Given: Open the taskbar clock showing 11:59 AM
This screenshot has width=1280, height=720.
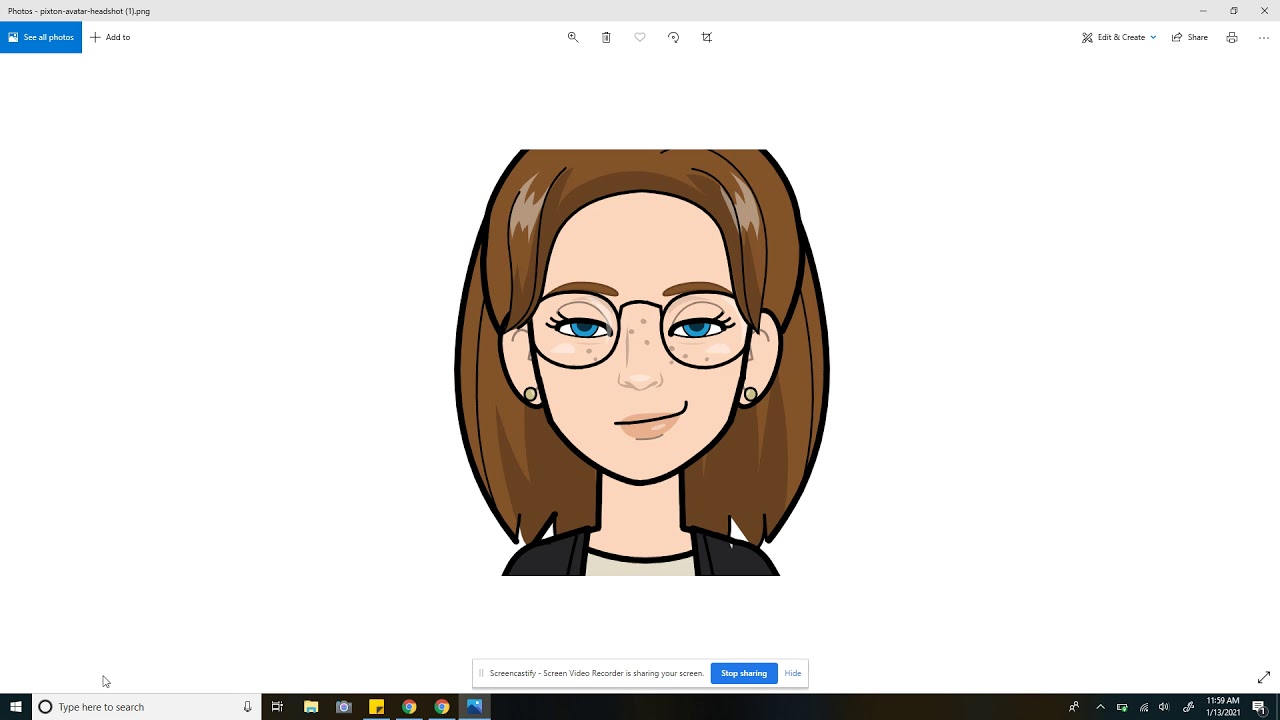Looking at the screenshot, I should pyautogui.click(x=1223, y=707).
